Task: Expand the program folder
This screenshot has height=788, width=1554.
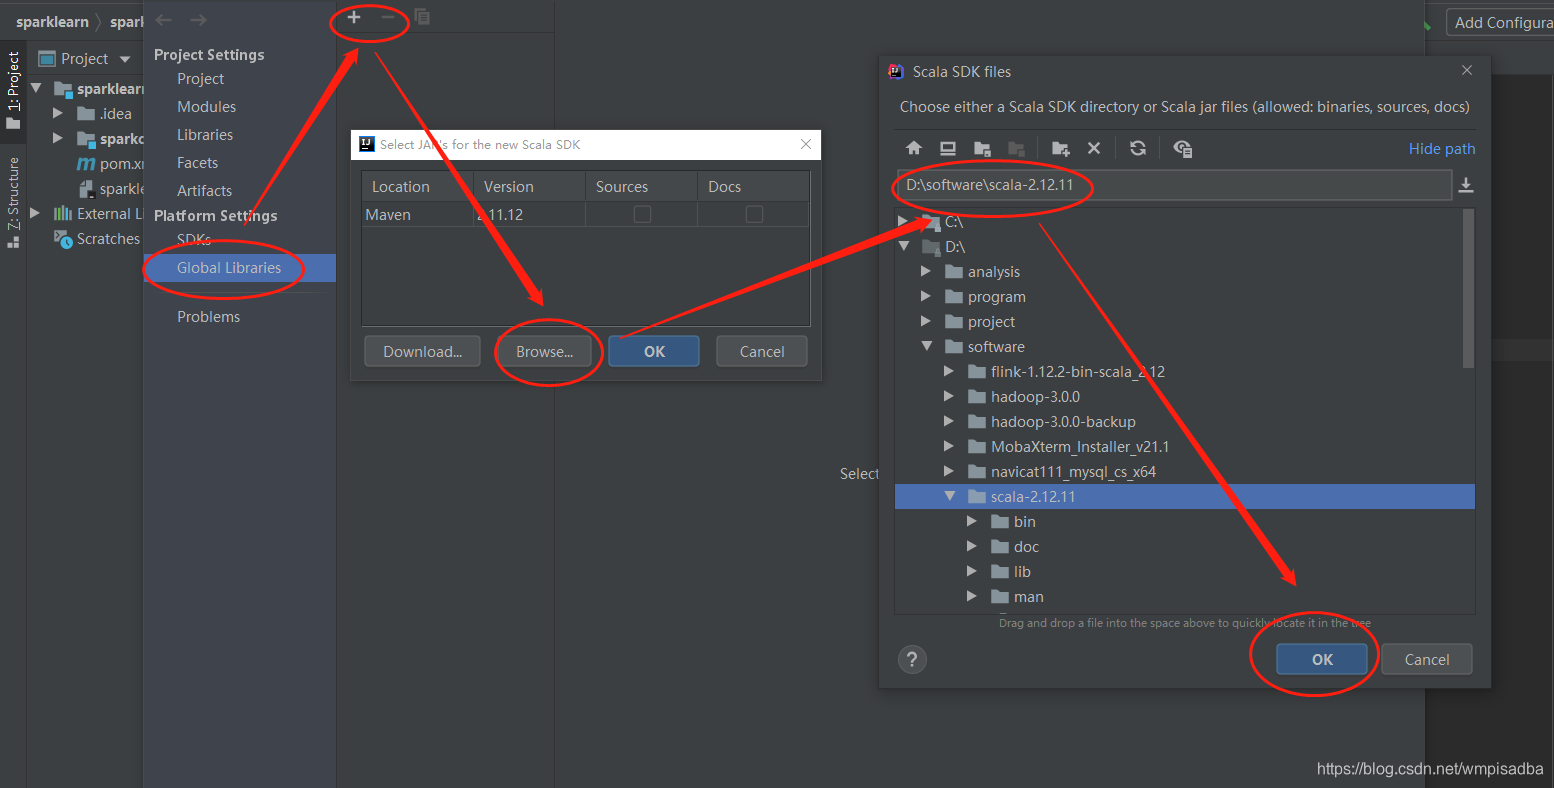Action: pyautogui.click(x=926, y=296)
